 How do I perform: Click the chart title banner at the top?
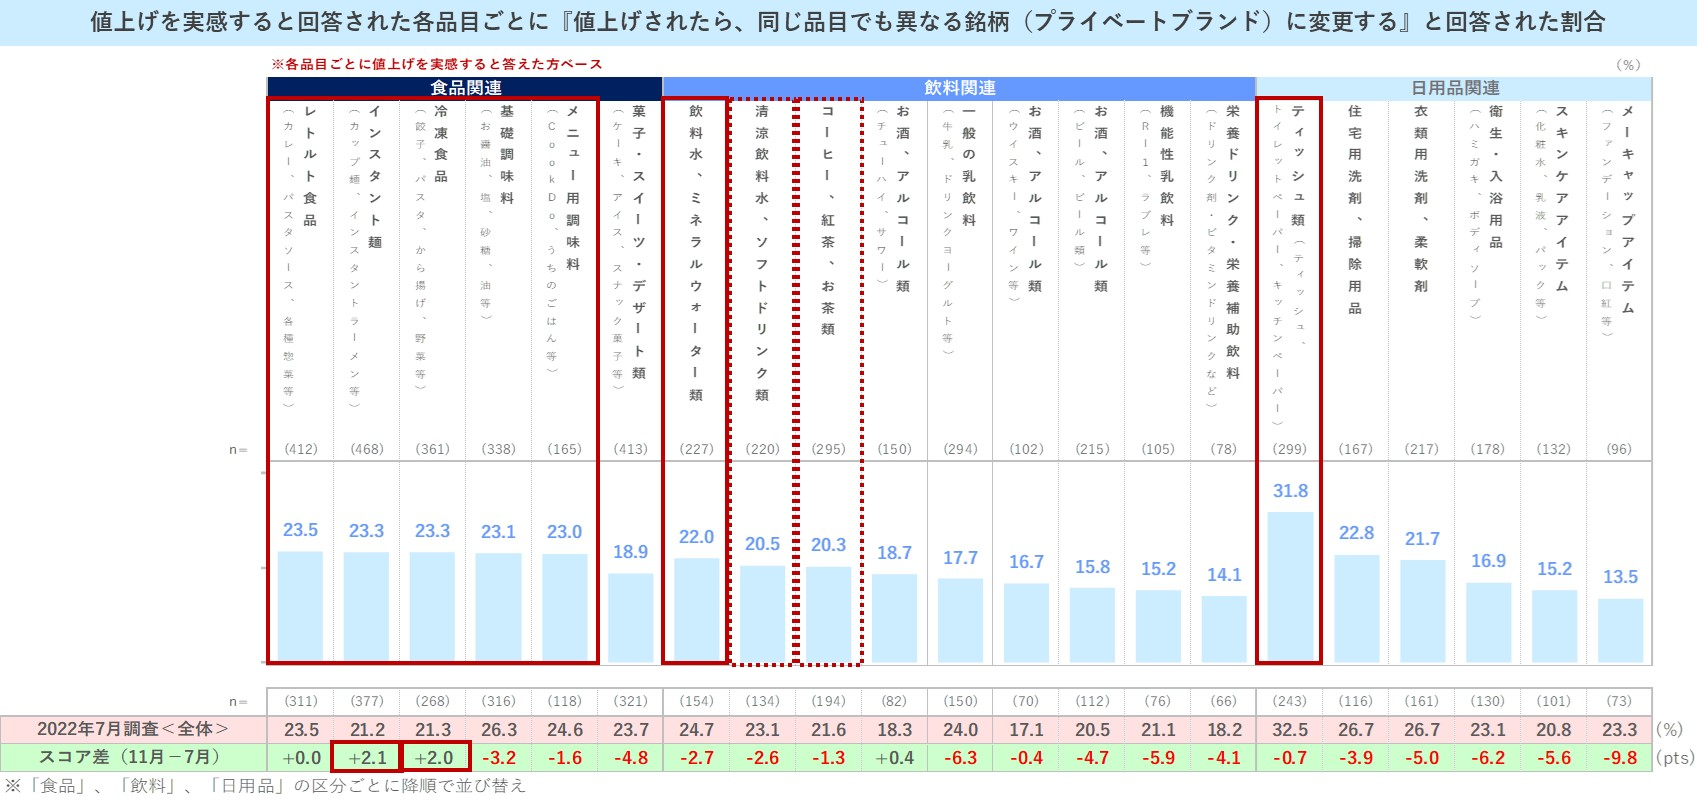[848, 22]
